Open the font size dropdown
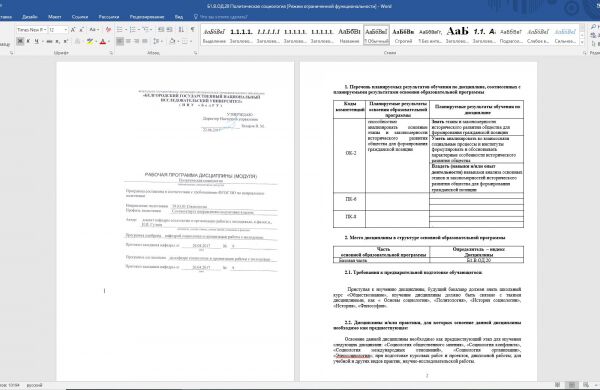Viewport: 600px width, 390px height. pyautogui.click(x=65, y=29)
